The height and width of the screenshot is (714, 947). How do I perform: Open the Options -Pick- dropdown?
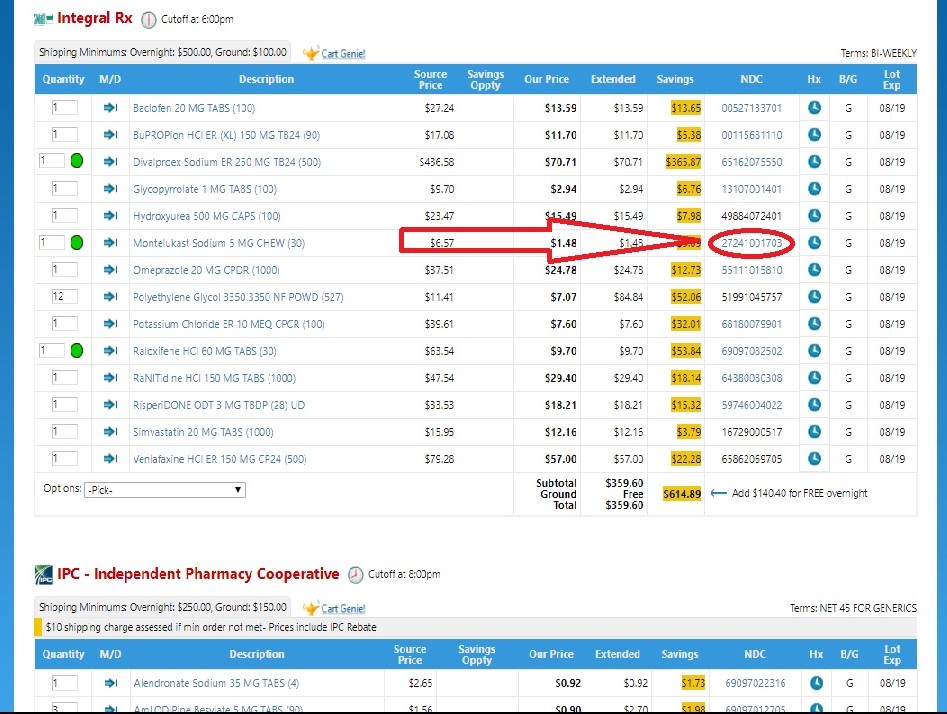(x=165, y=490)
